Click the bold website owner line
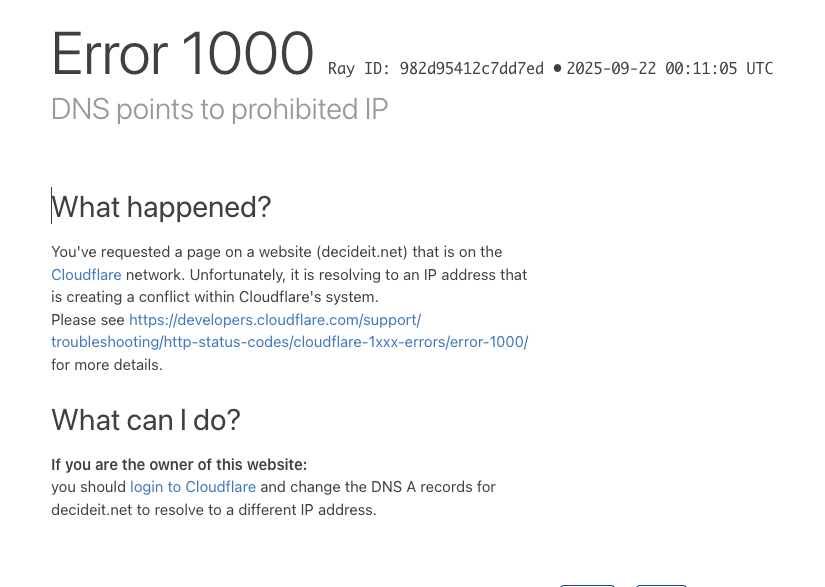Viewport: 825px width, 587px height. point(179,464)
